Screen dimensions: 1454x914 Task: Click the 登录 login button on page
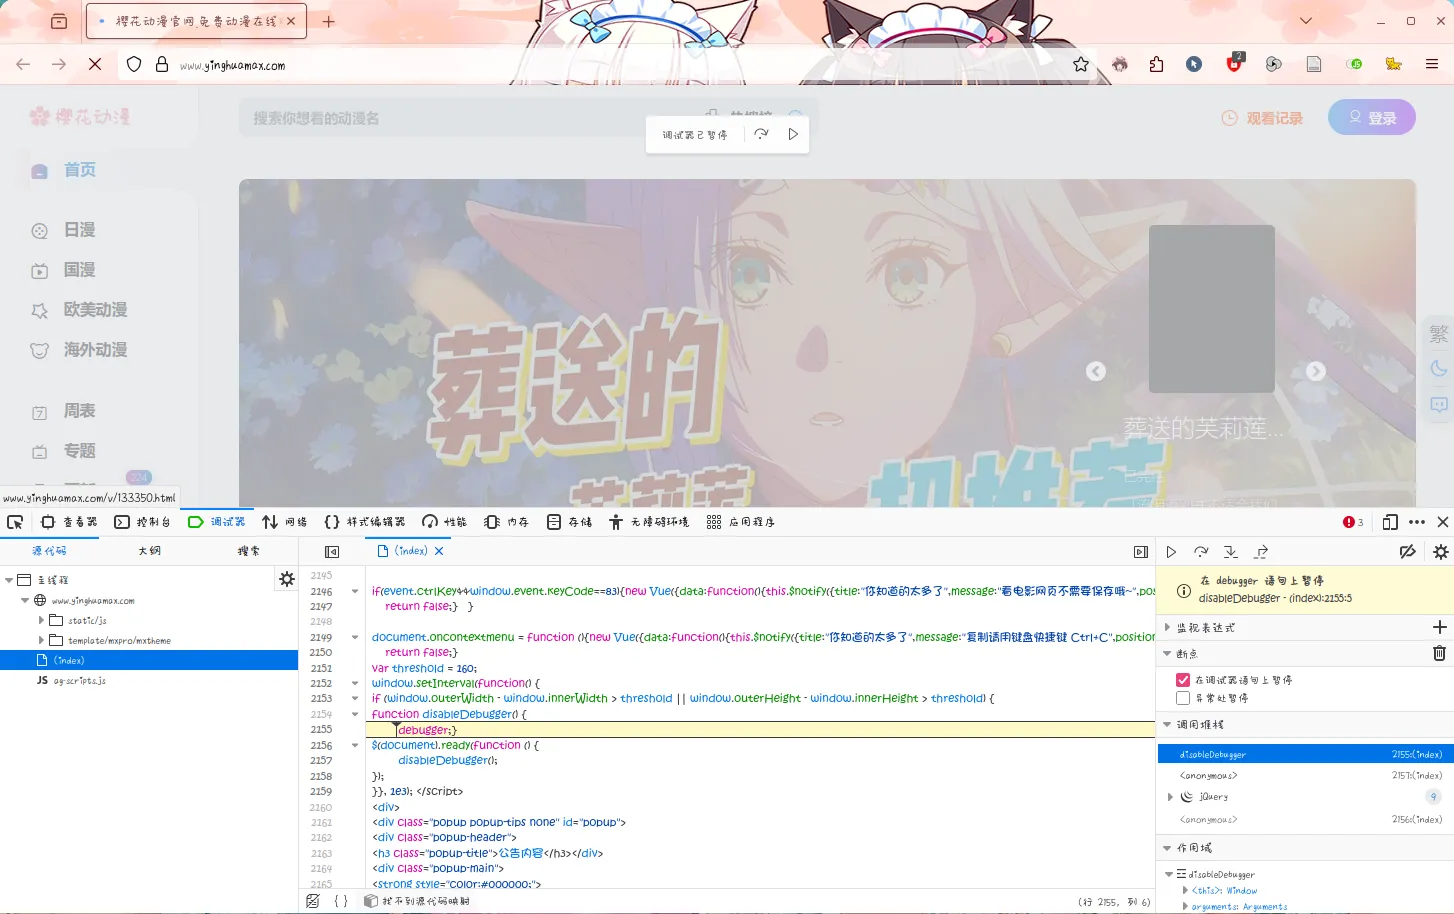1372,117
